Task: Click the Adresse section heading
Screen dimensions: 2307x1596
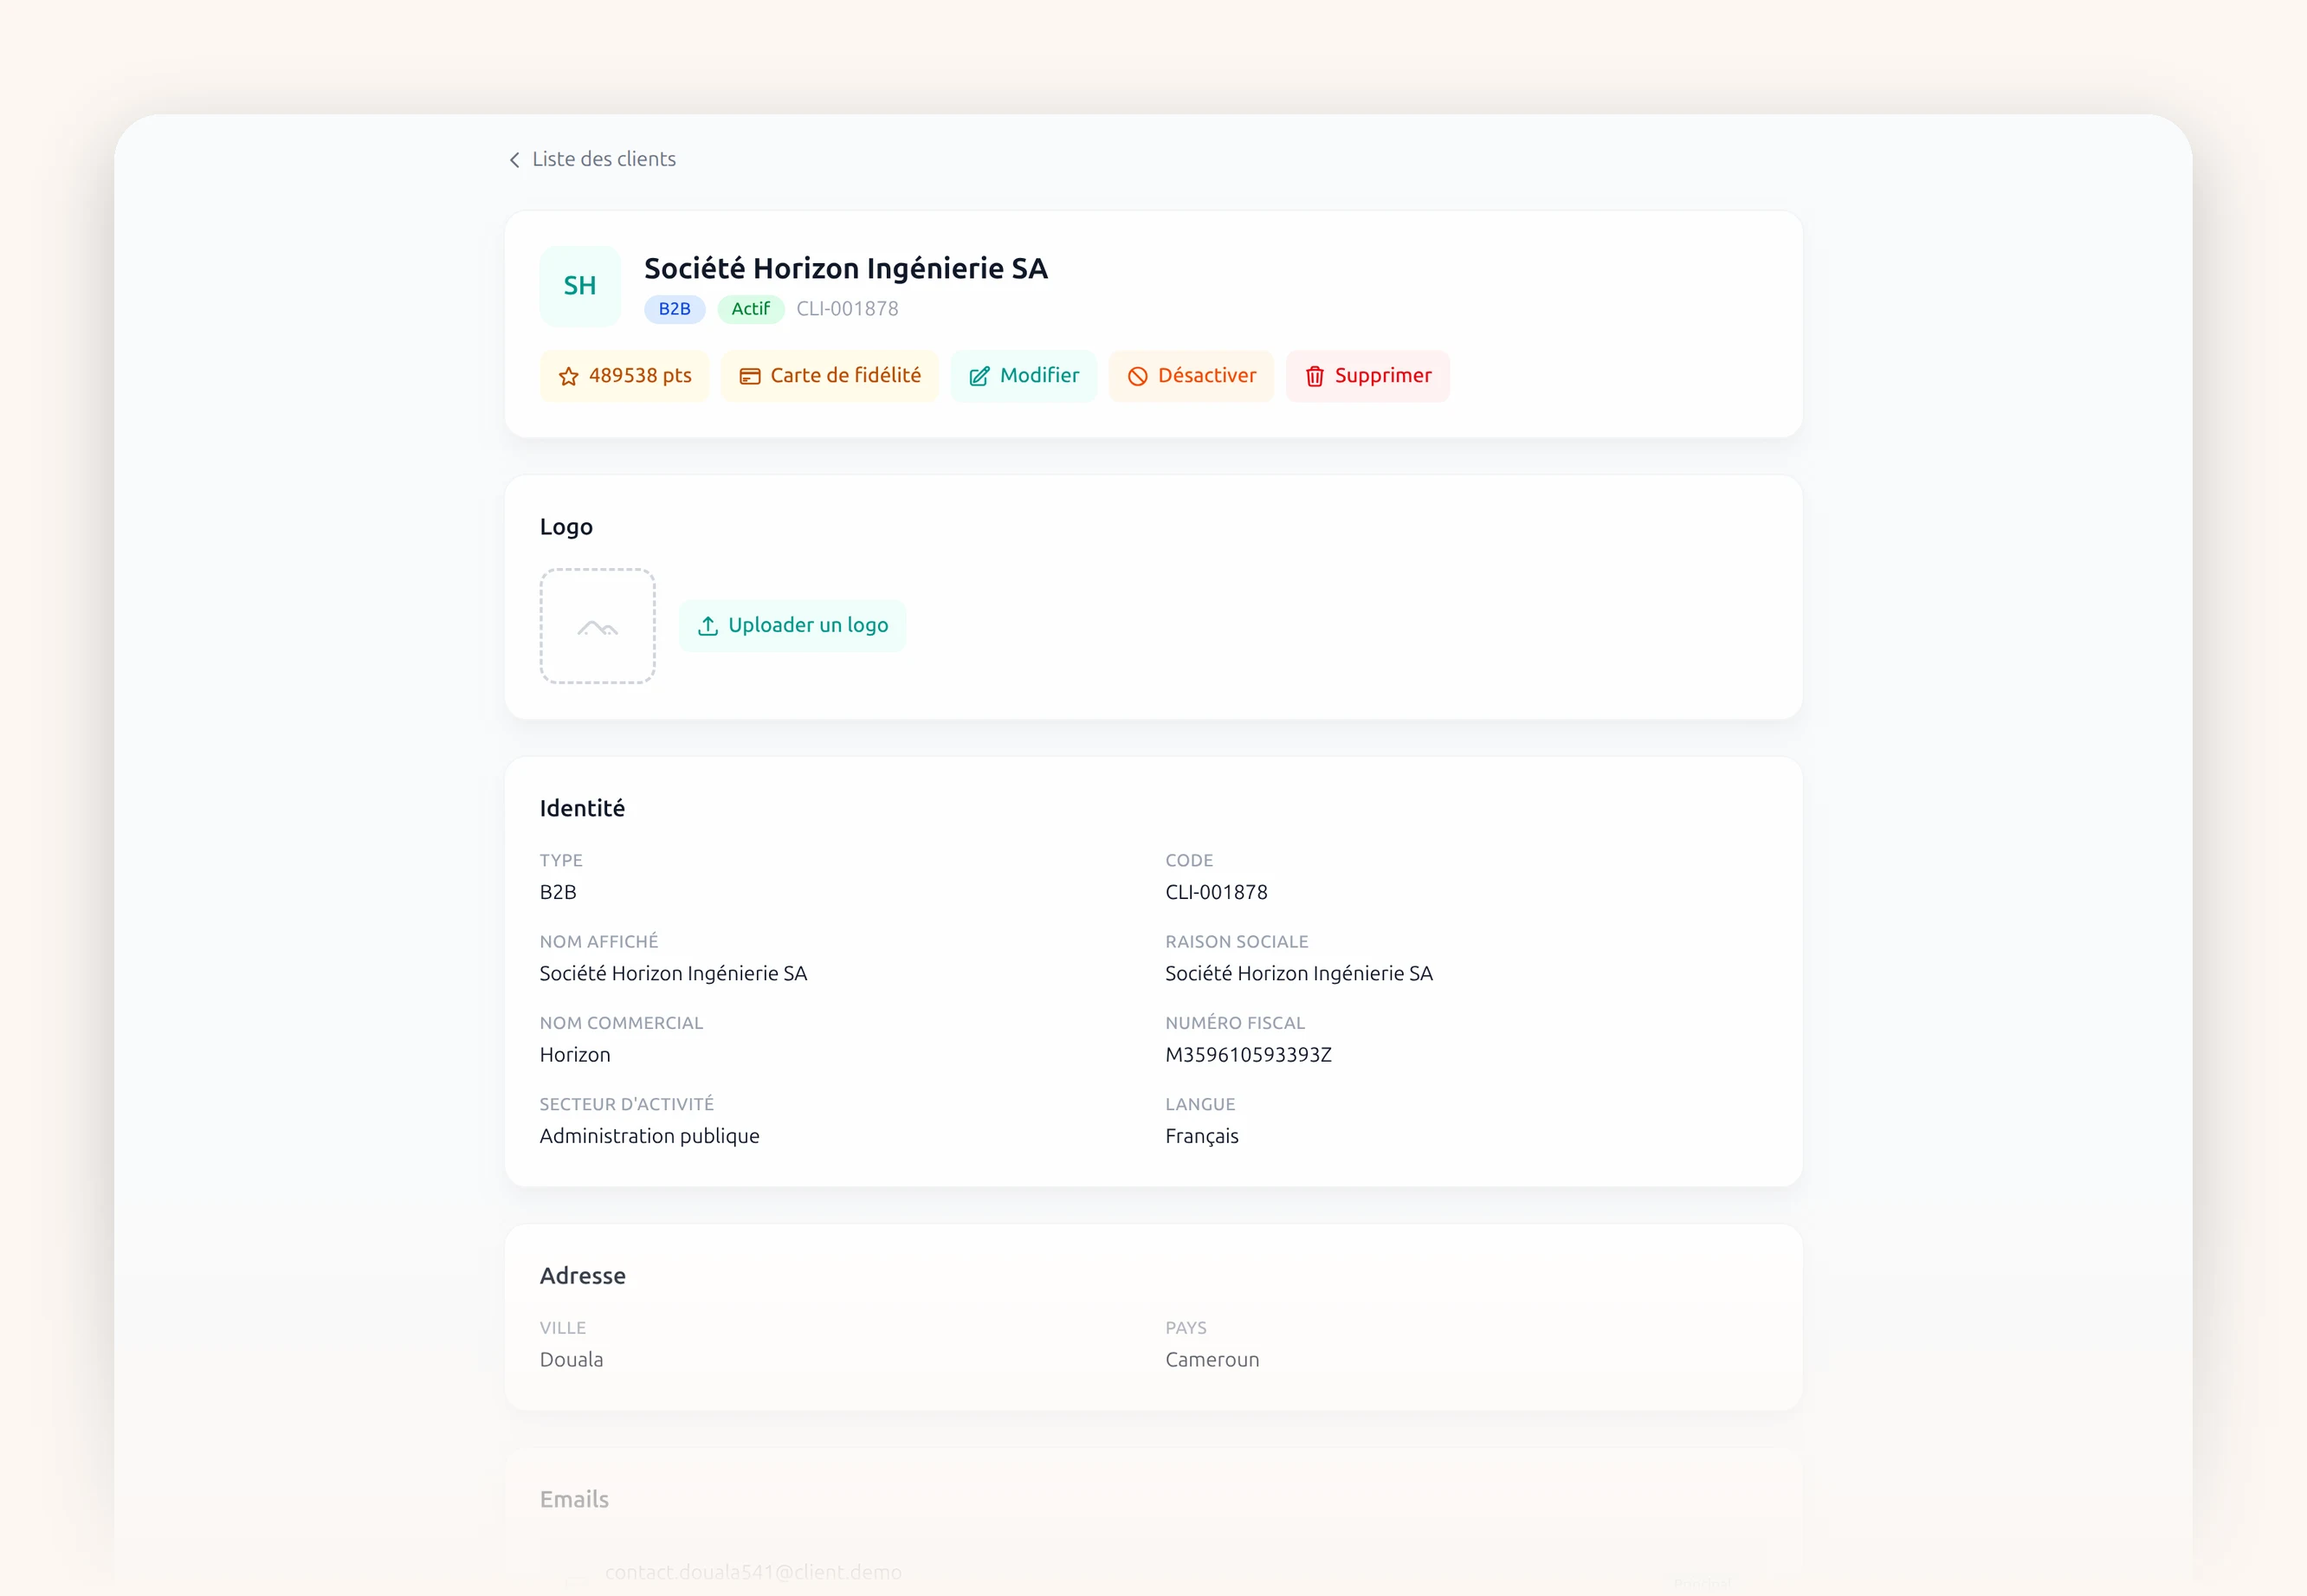Action: pos(583,1276)
